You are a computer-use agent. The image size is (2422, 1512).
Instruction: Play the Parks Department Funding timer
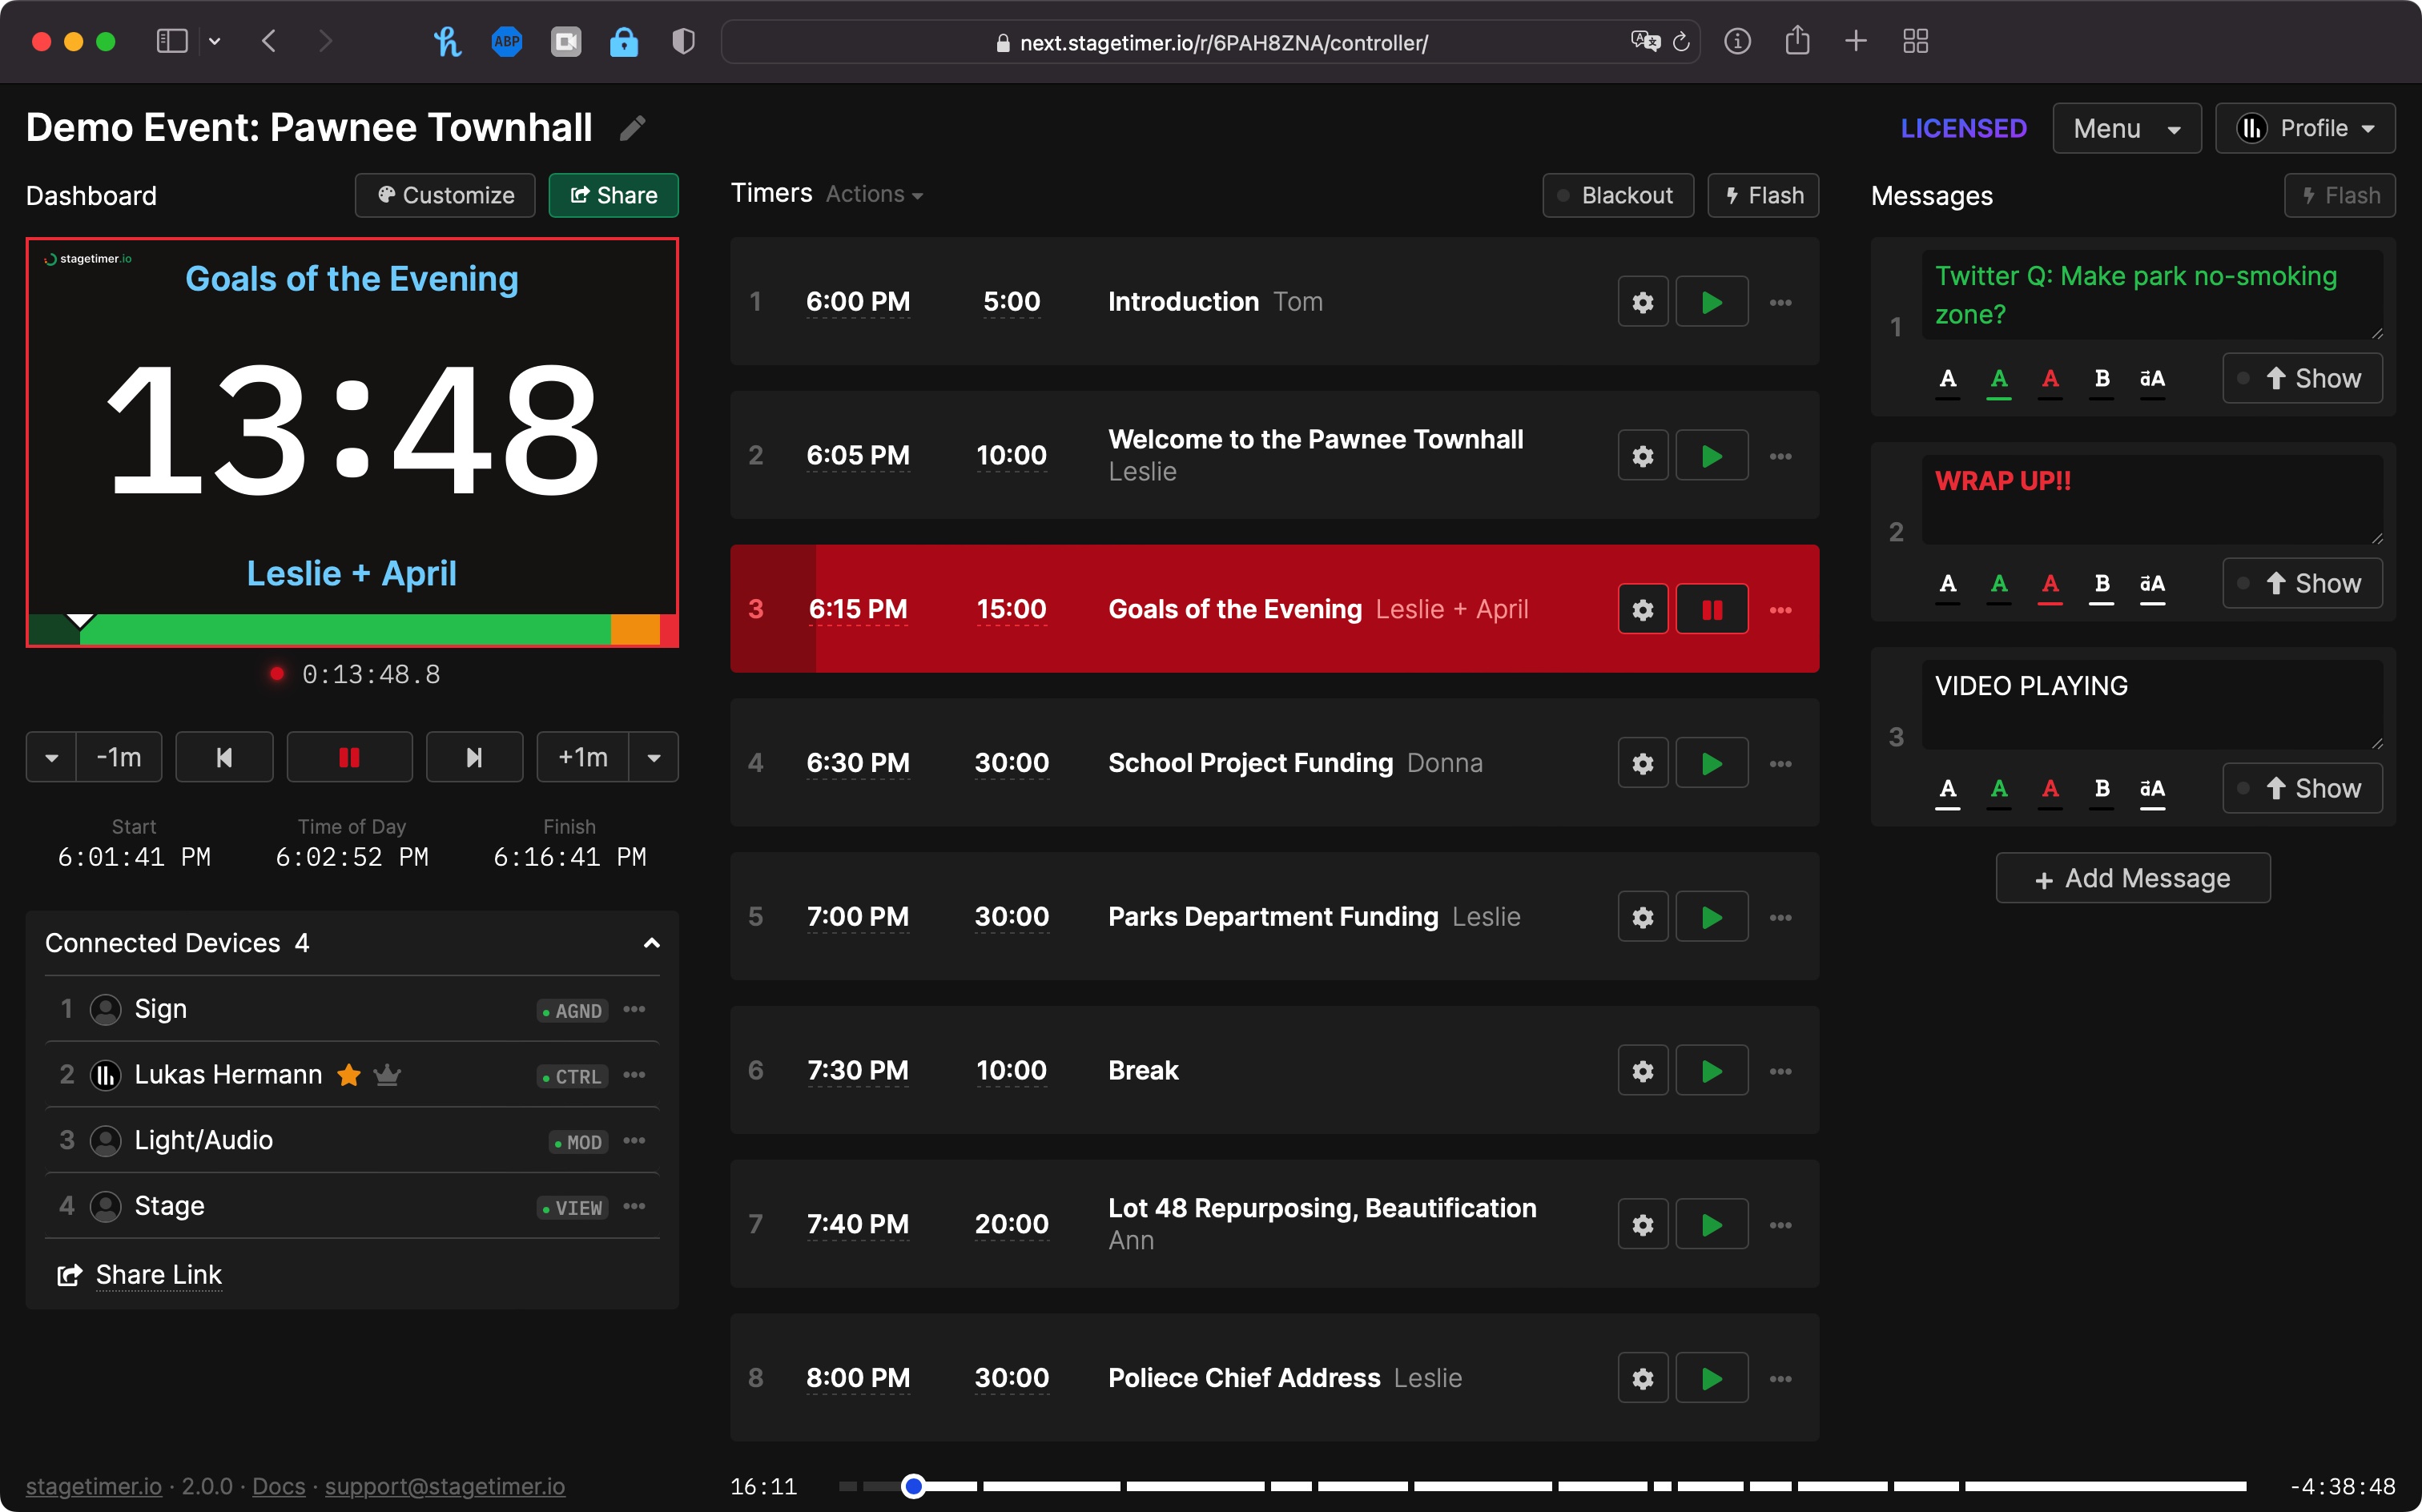pos(1711,917)
